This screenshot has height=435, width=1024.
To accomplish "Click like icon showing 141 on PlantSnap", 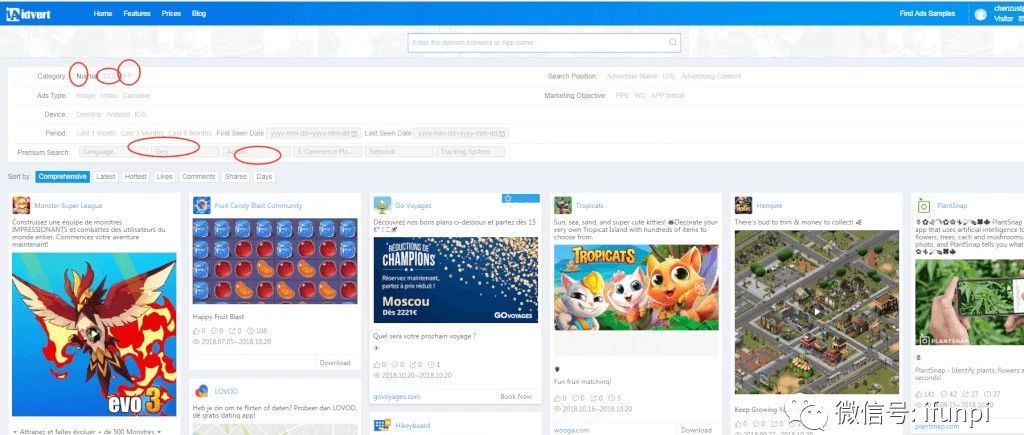I will click(x=920, y=395).
